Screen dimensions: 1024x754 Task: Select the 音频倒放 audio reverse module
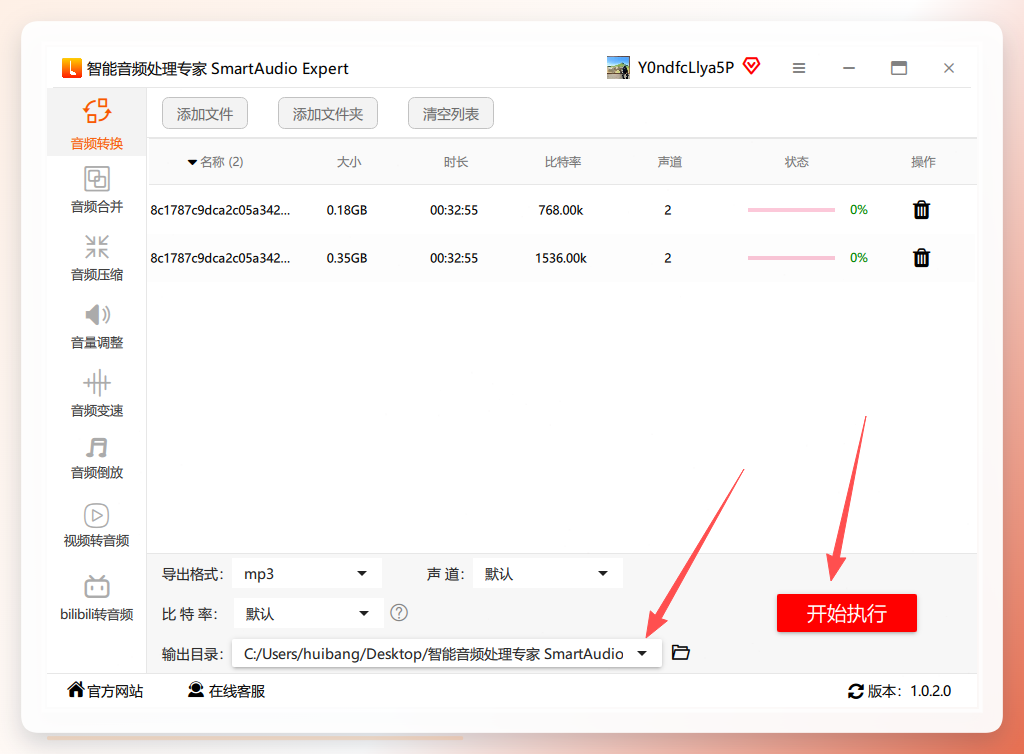(97, 457)
